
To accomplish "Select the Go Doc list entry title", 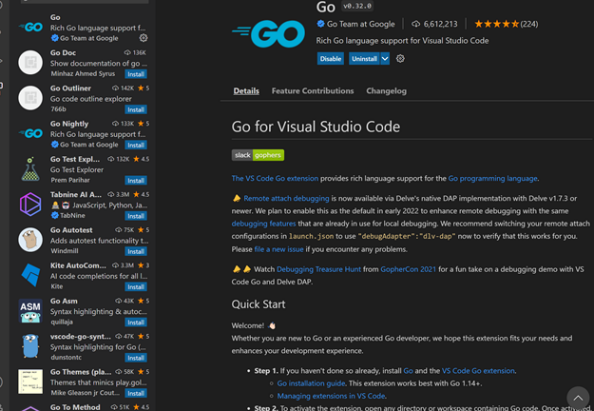I will pos(63,53).
